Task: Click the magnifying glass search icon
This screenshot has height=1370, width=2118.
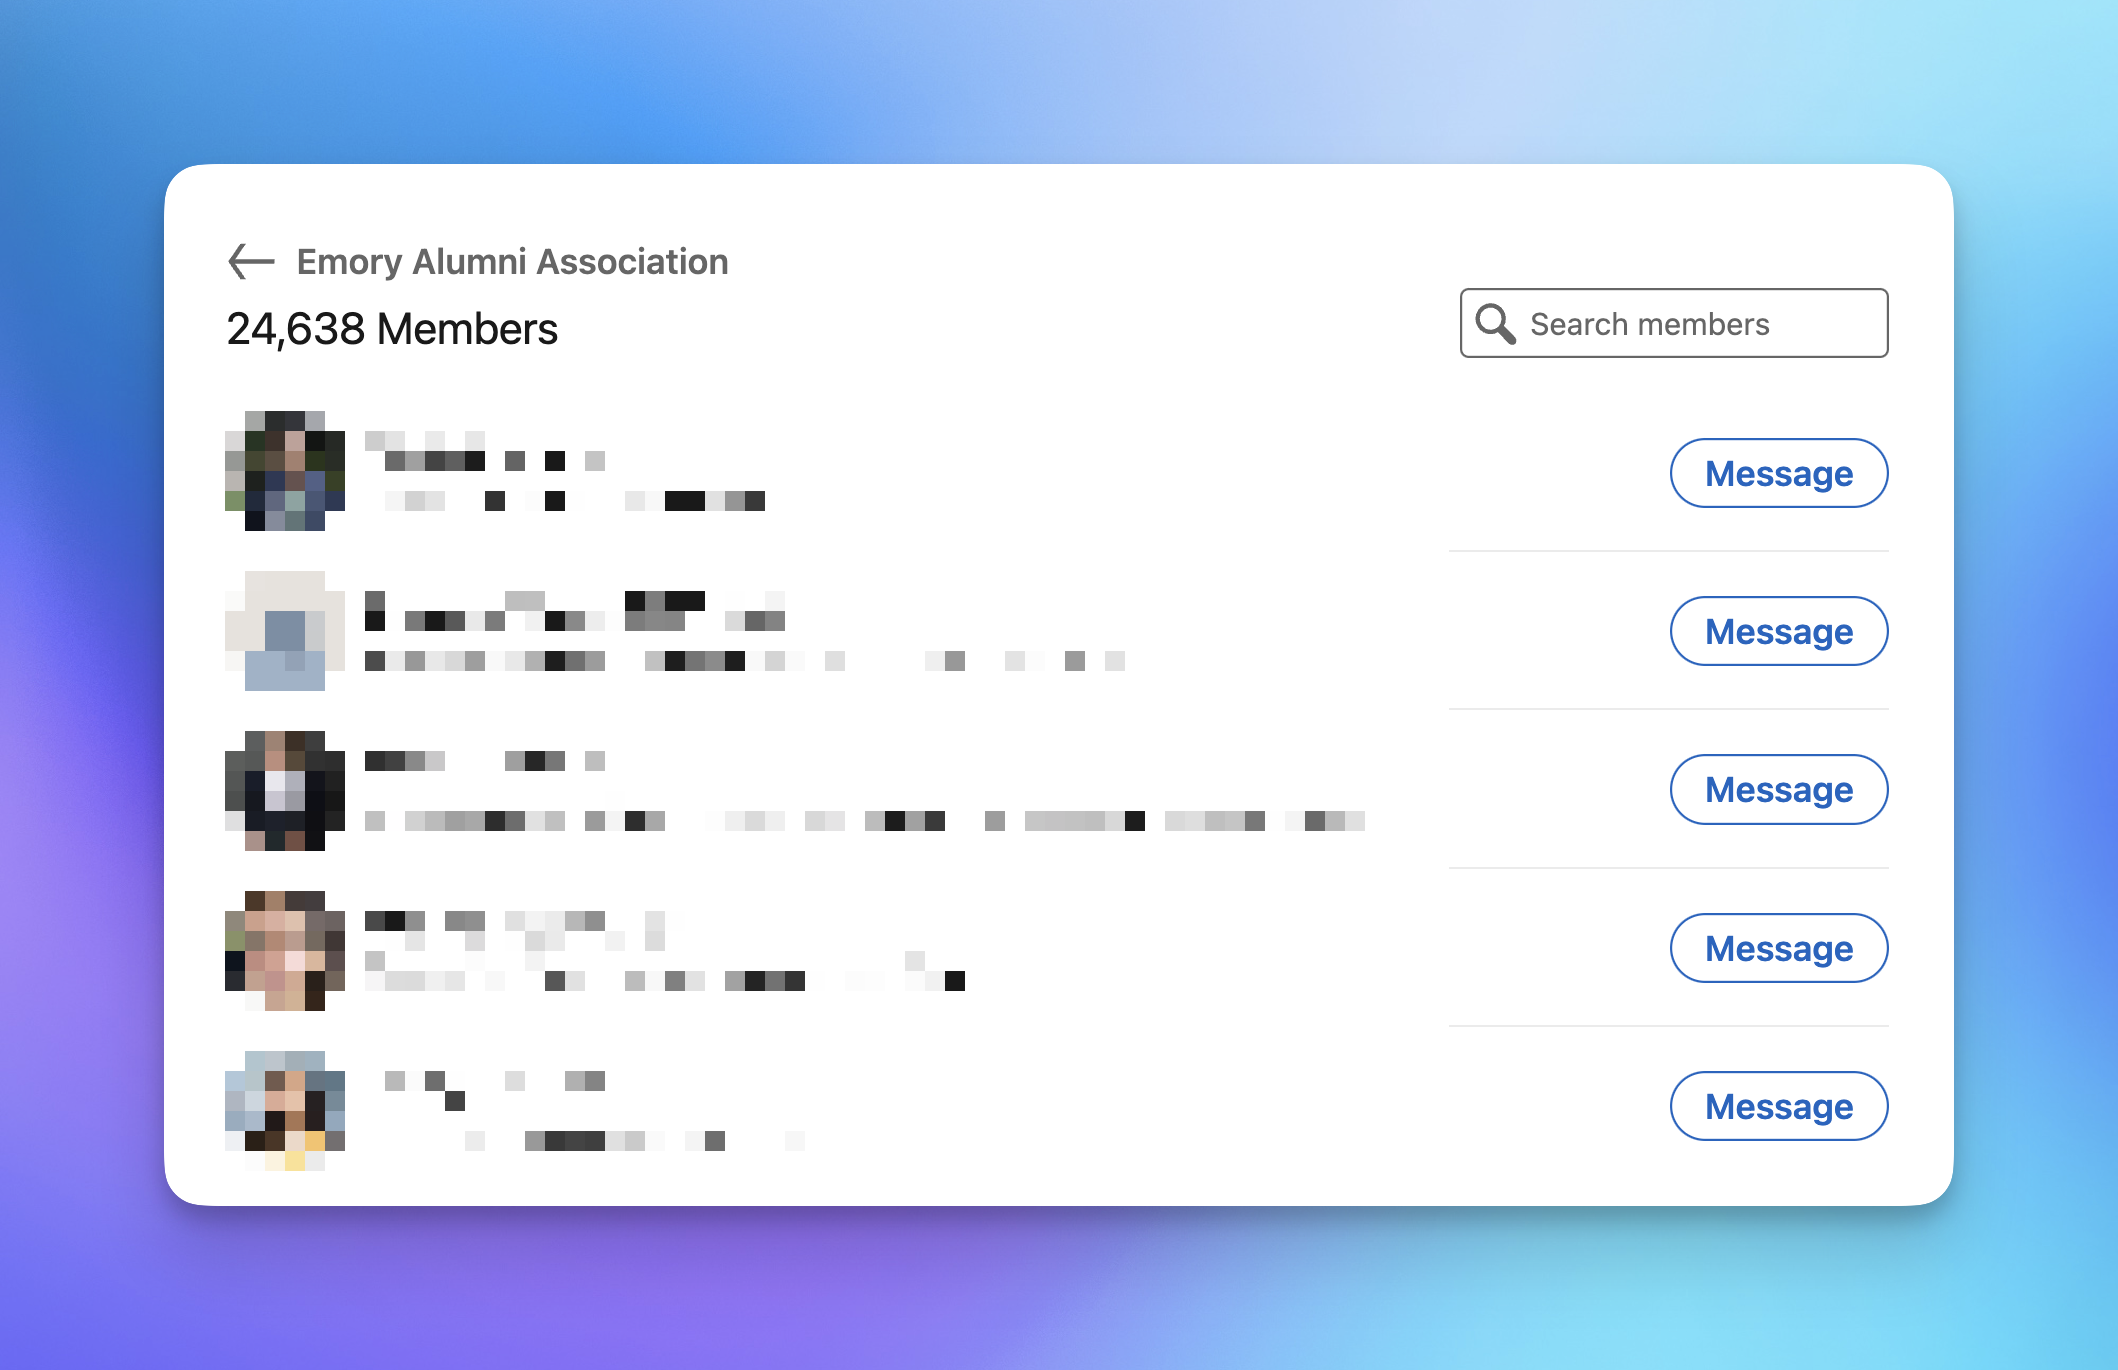Action: (x=1495, y=324)
